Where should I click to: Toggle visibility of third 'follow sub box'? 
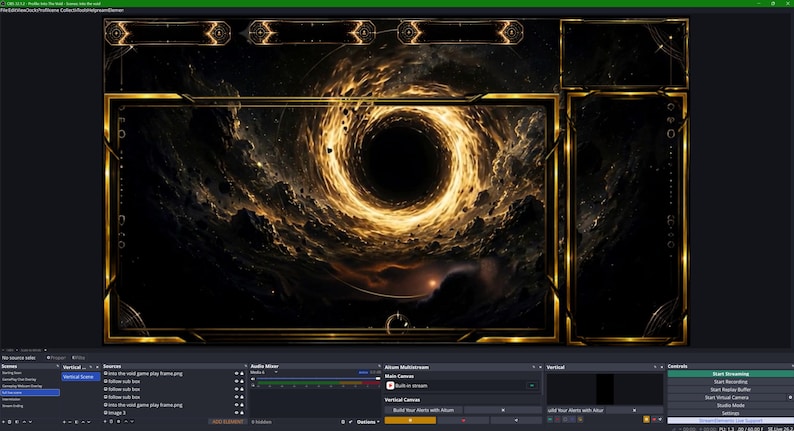coord(236,397)
